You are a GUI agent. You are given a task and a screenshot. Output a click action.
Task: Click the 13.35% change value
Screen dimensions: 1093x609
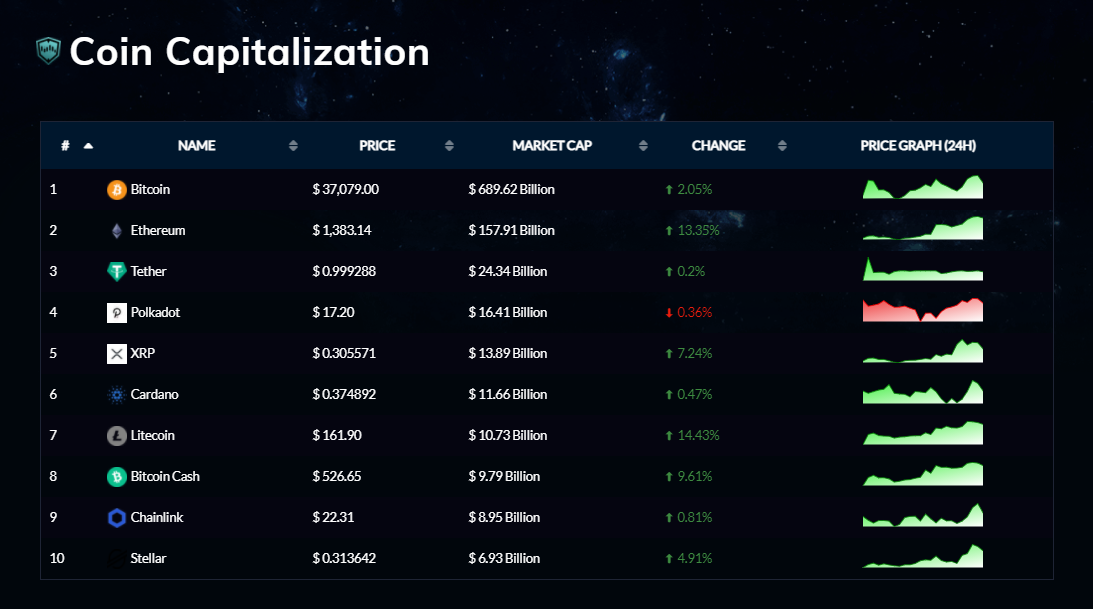pyautogui.click(x=698, y=231)
